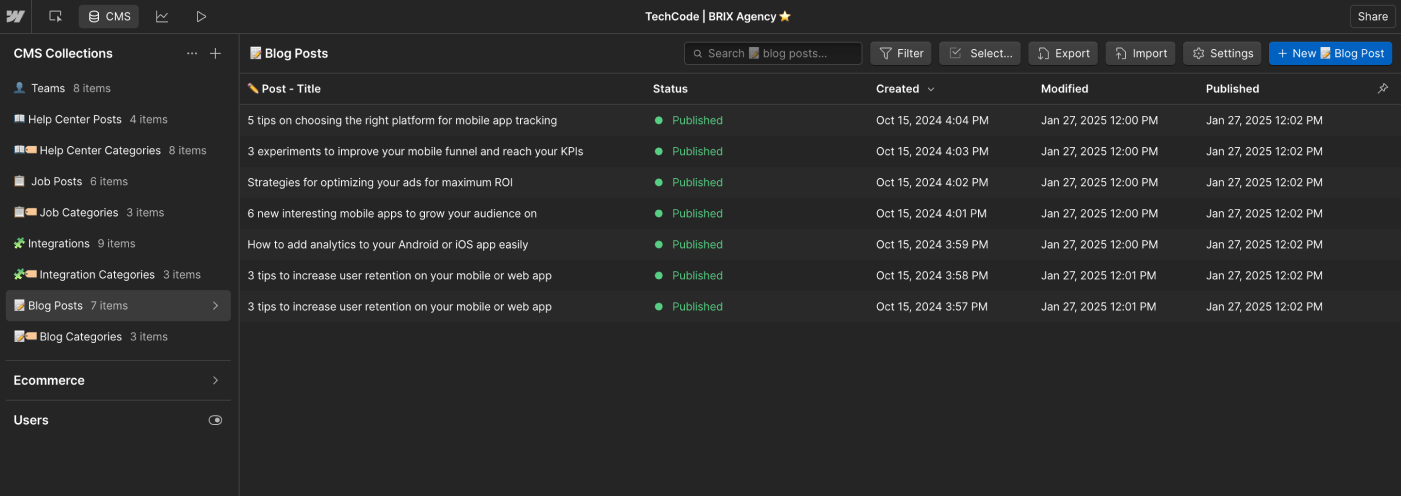The image size is (1401, 496).
Task: Click the Published status of Strategies post
Action: click(688, 182)
